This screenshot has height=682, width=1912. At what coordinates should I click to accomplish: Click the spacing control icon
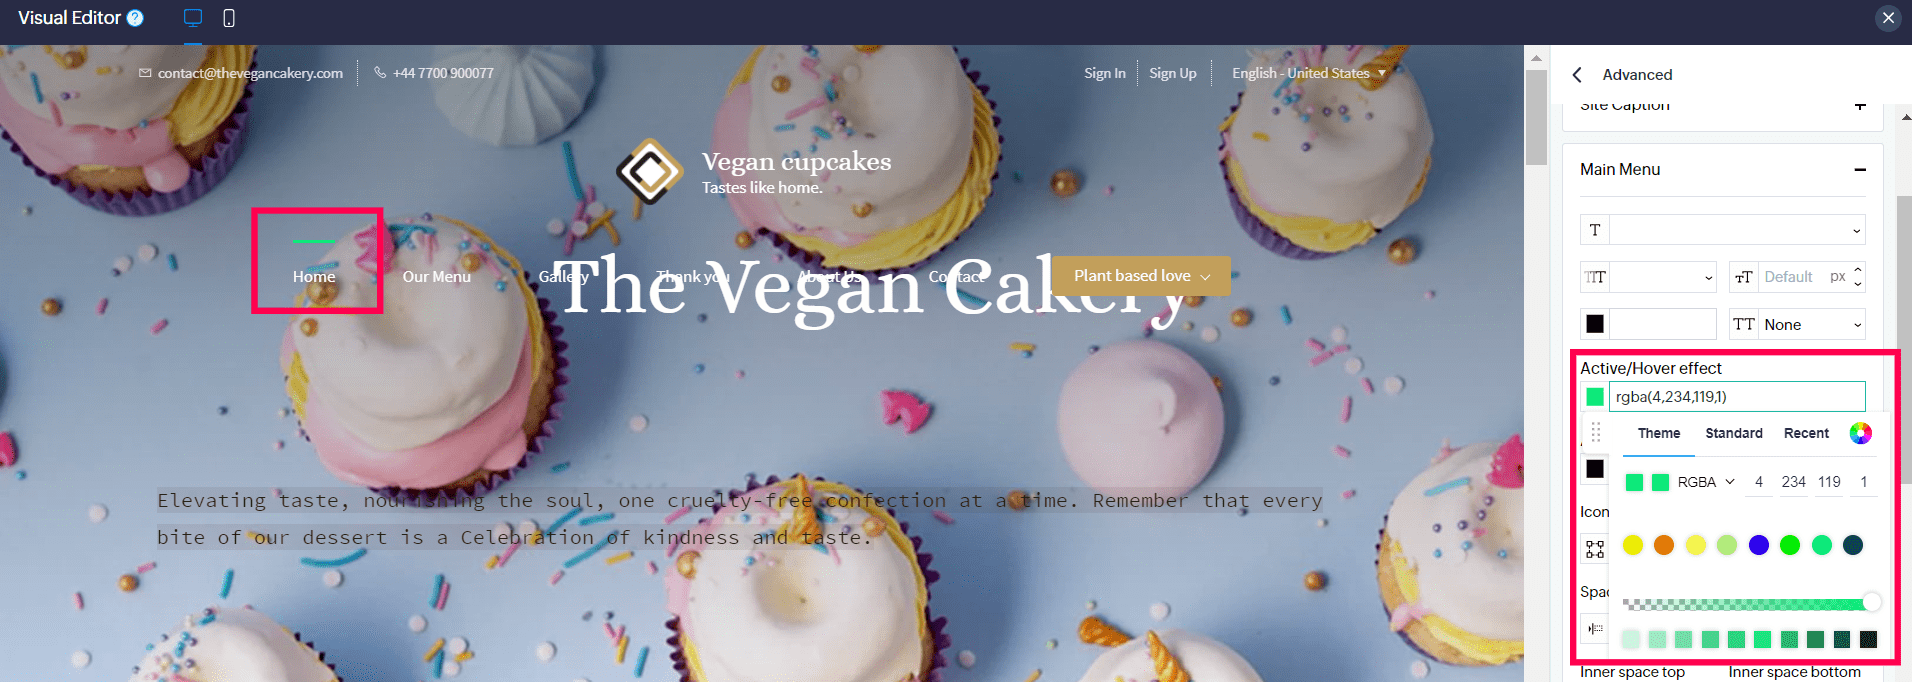pos(1595,628)
